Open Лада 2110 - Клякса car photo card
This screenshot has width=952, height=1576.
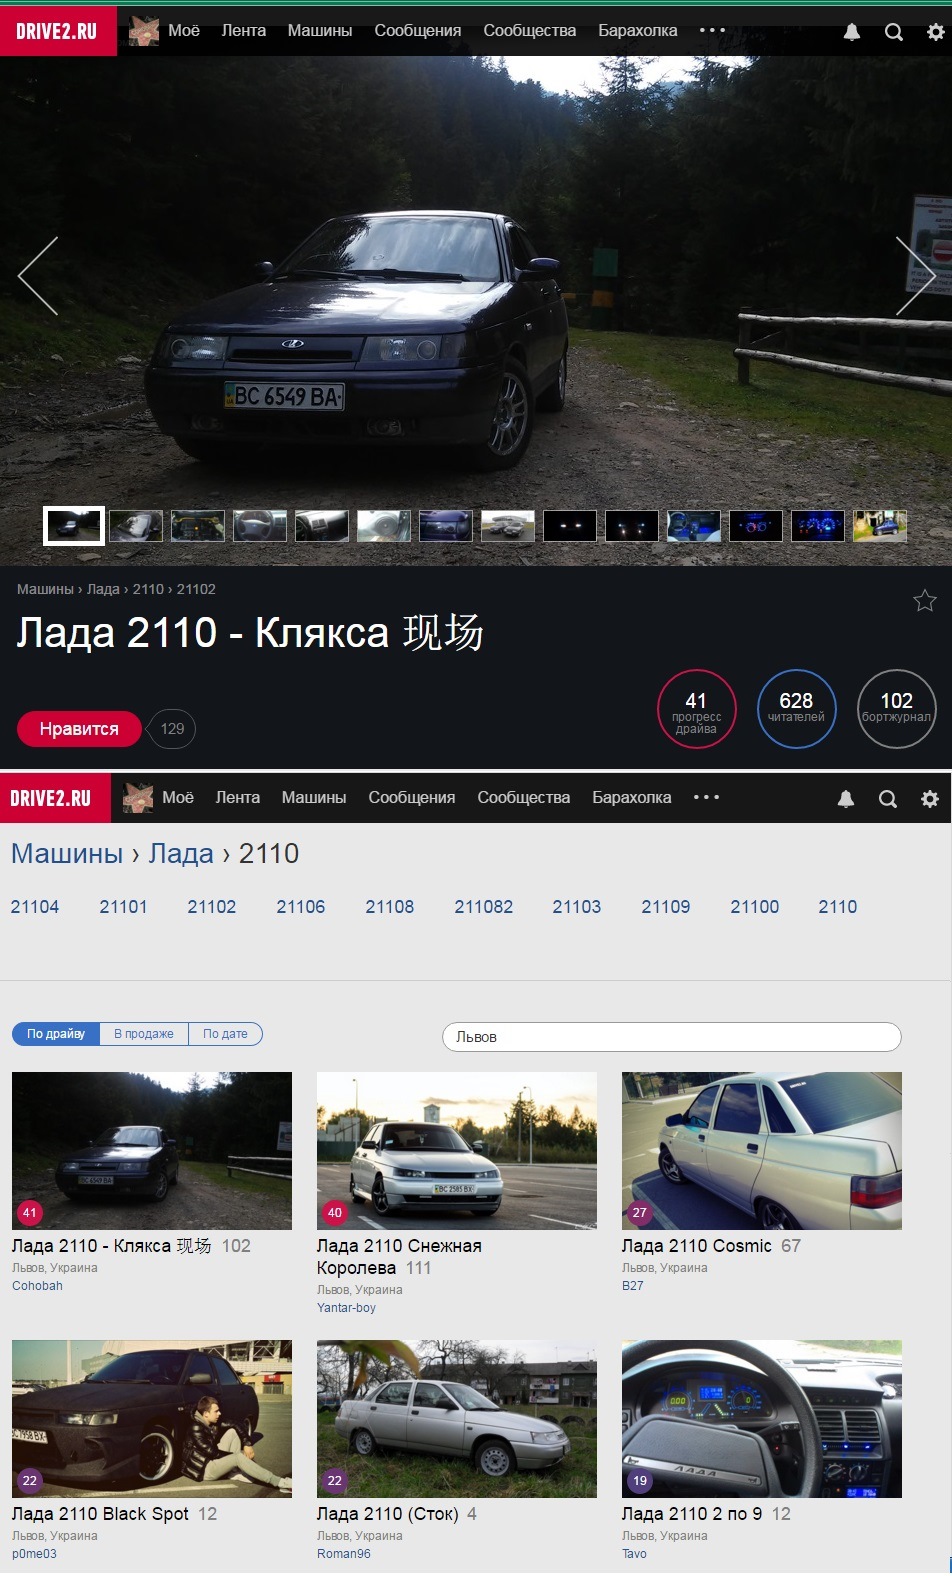click(152, 1151)
